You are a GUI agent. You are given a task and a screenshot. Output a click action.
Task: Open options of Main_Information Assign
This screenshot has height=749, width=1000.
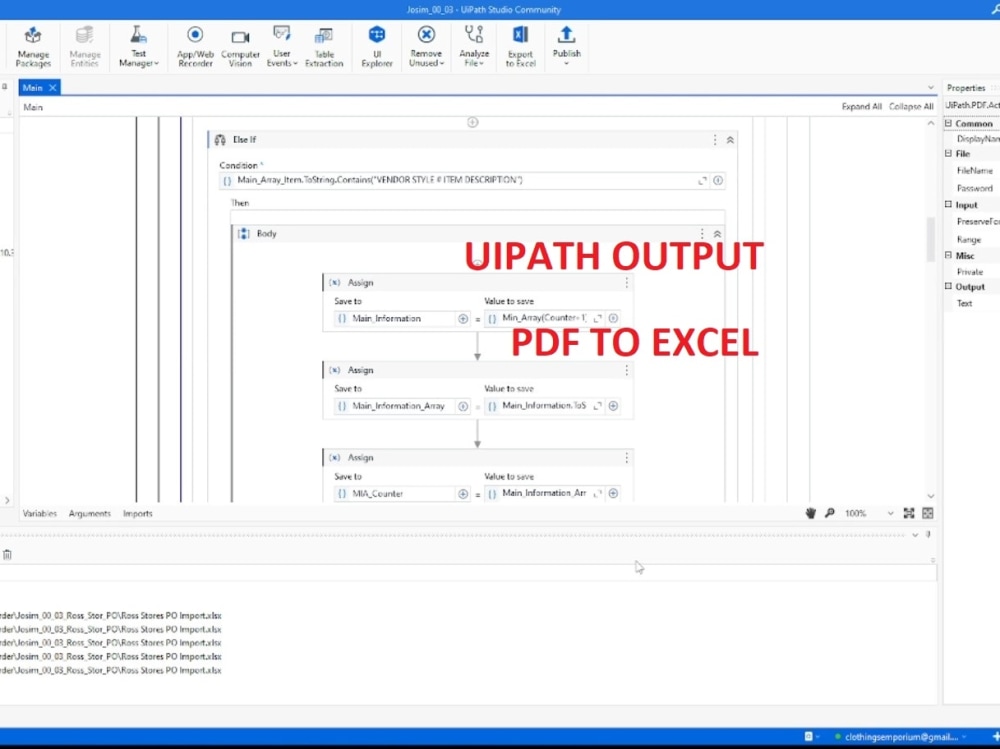click(x=626, y=283)
